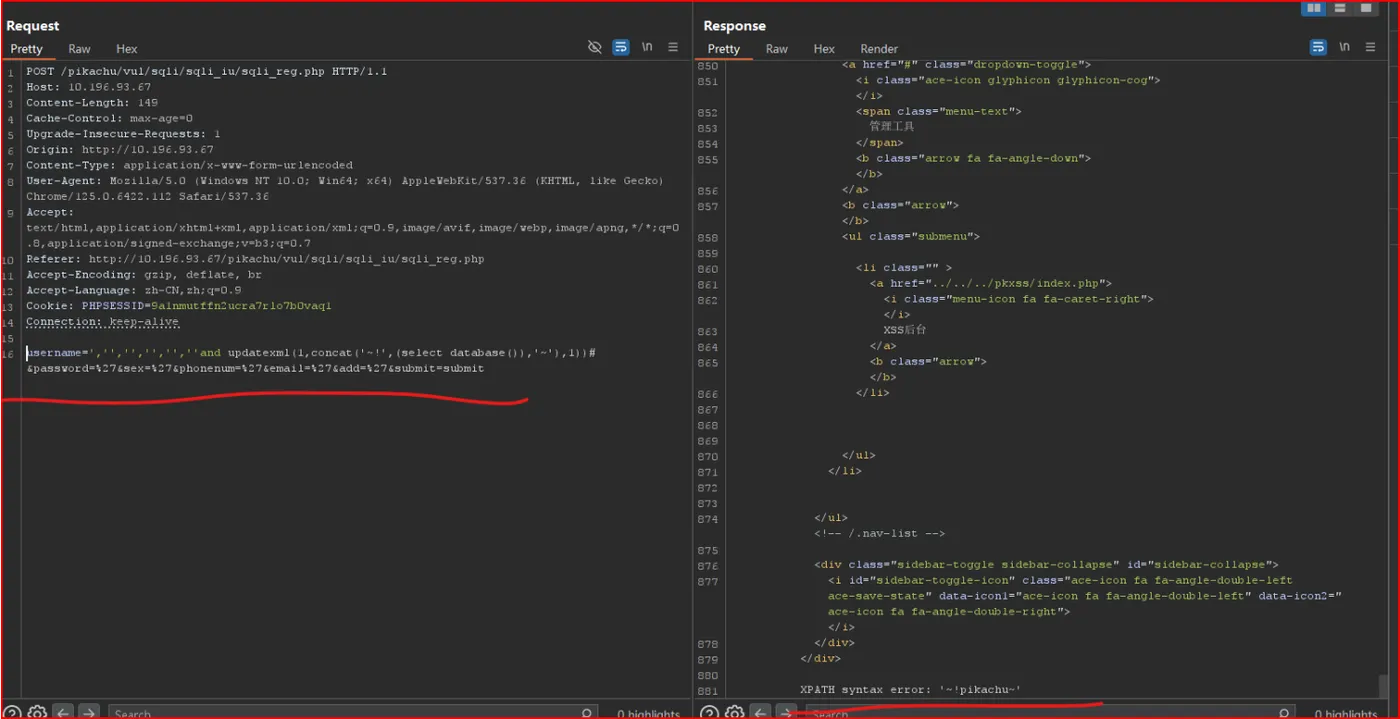Click the sidebar-collapse div line in response
Image resolution: width=1400 pixels, height=719 pixels.
pyautogui.click(x=1046, y=565)
